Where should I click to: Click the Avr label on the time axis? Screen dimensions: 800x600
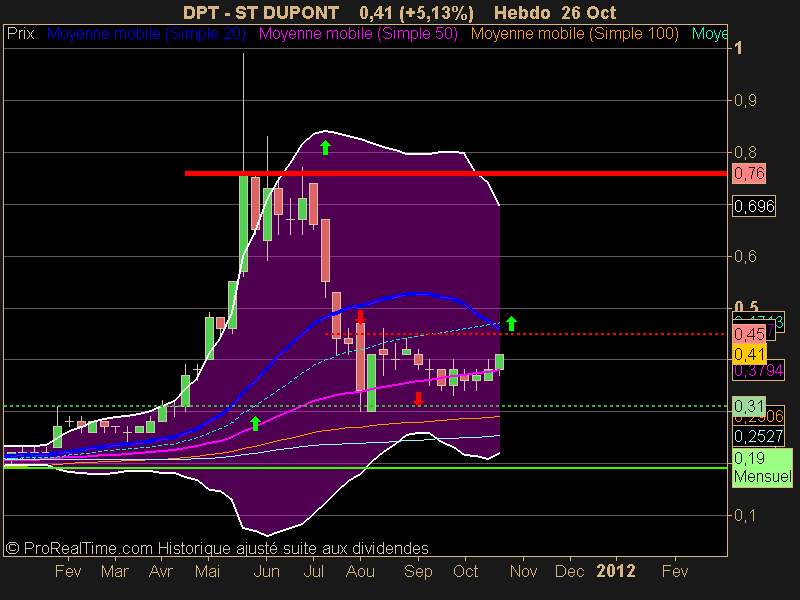[160, 571]
